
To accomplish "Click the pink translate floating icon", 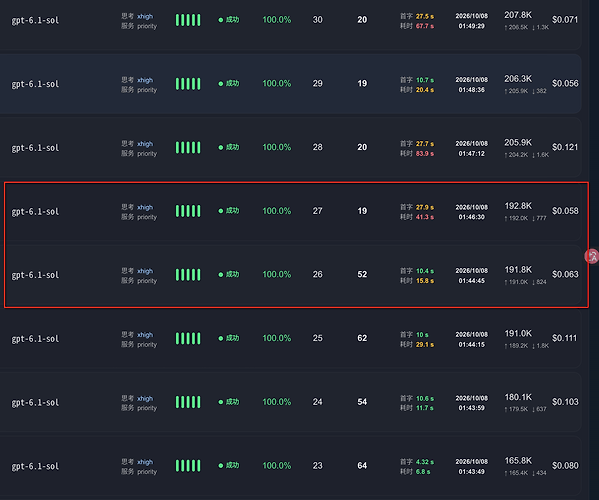I will tap(592, 256).
